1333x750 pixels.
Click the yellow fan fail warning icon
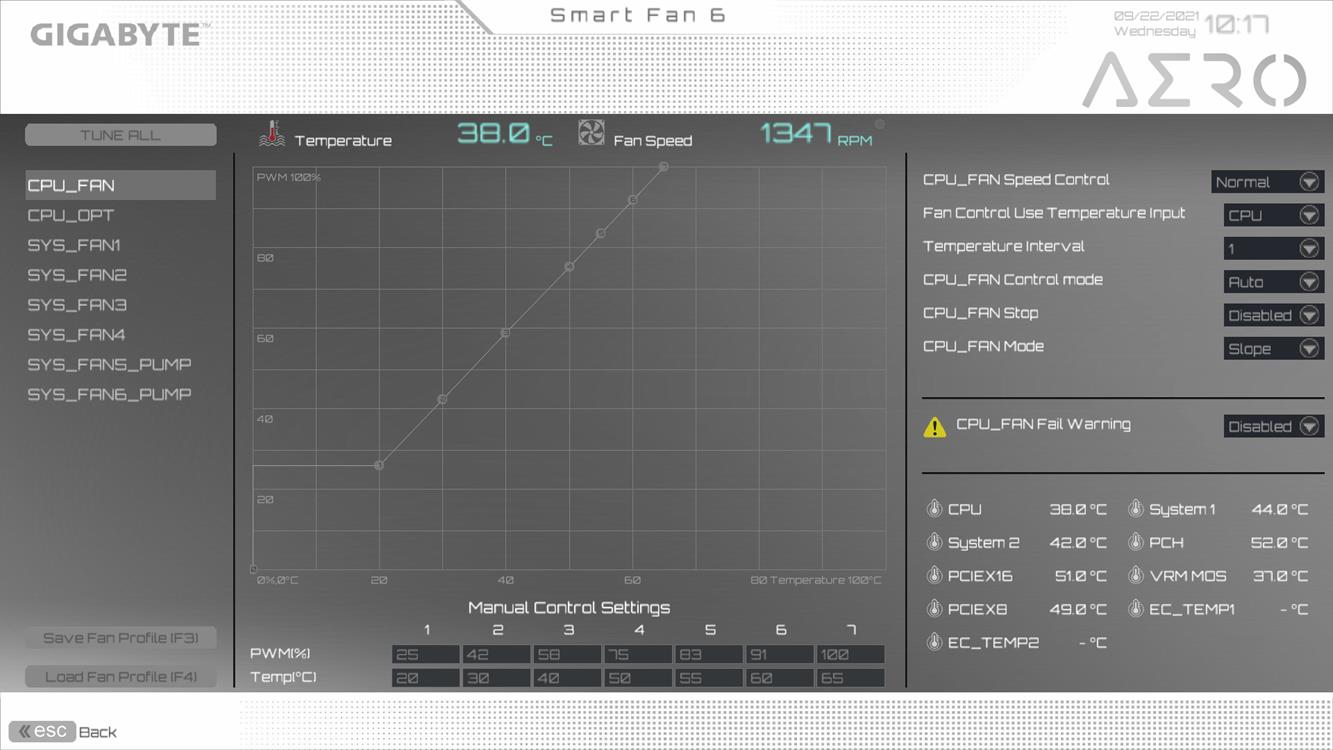tap(934, 427)
